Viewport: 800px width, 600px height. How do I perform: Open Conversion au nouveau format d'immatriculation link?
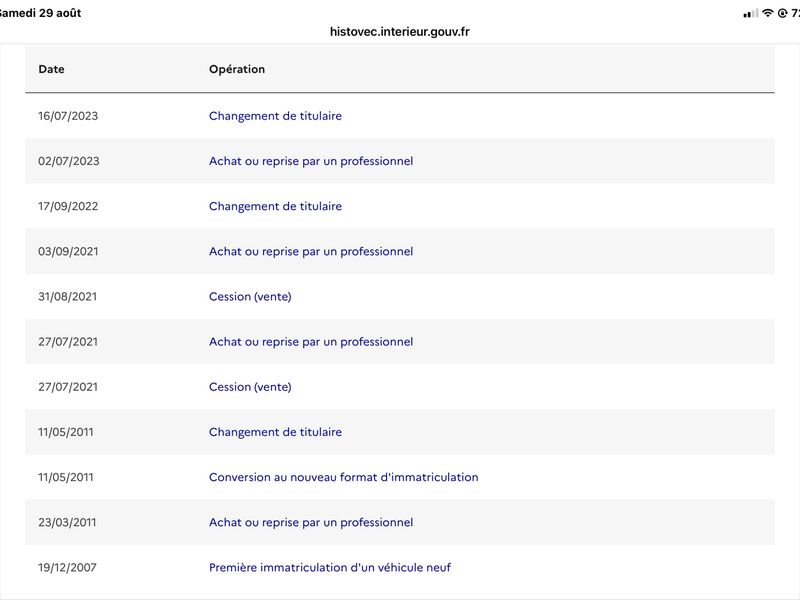point(343,477)
